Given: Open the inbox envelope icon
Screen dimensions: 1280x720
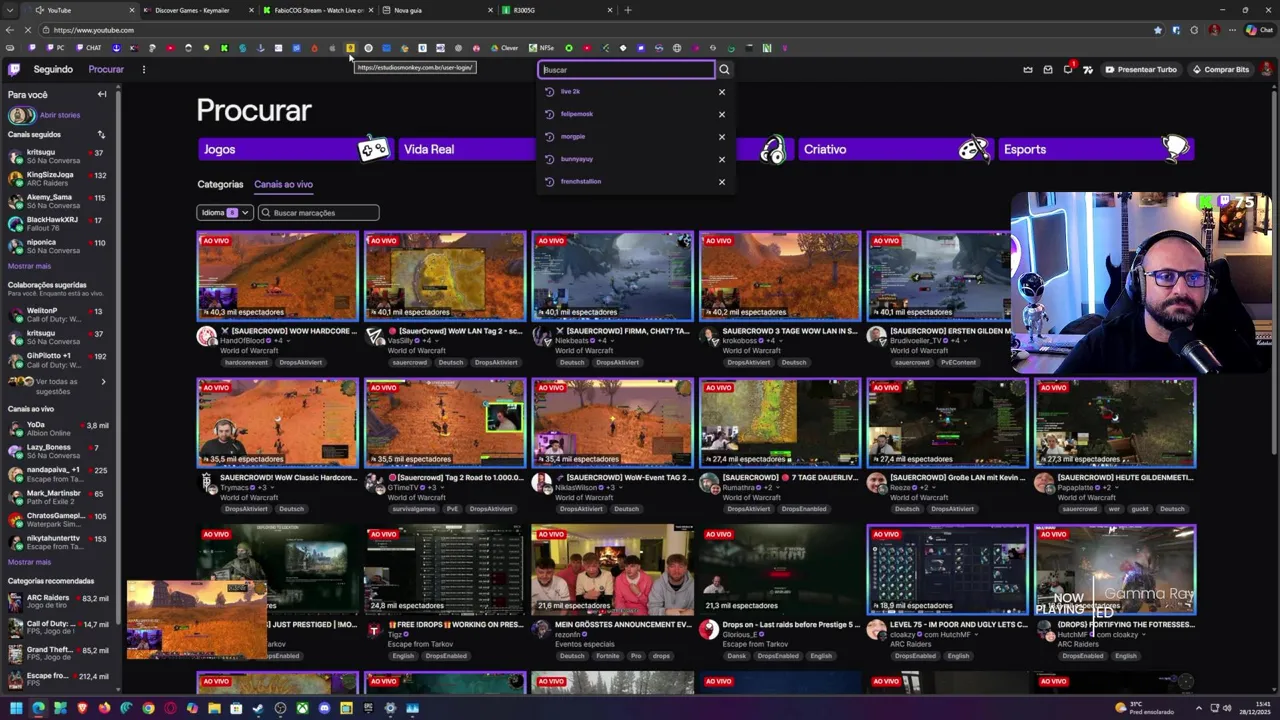Looking at the screenshot, I should click(x=1048, y=70).
